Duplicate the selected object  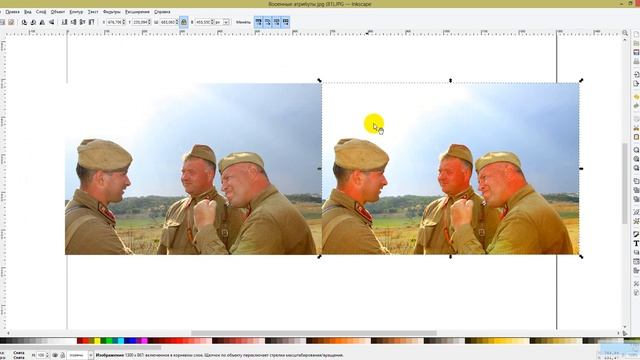point(636,181)
